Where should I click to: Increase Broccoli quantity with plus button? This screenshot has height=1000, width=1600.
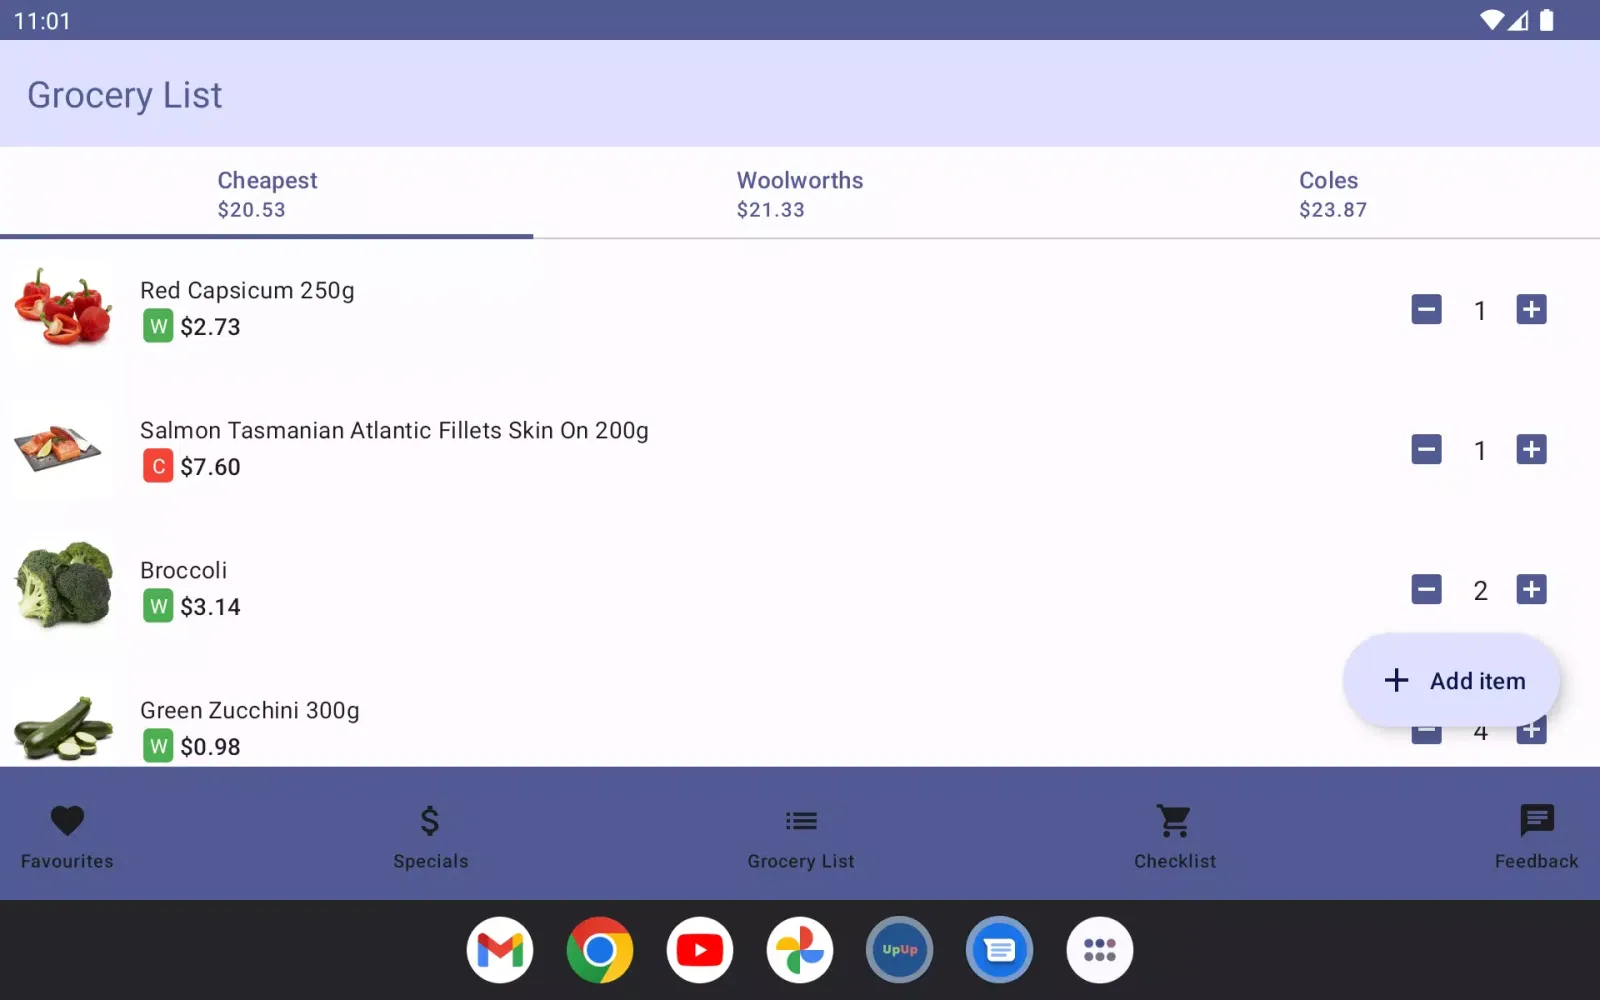point(1531,590)
